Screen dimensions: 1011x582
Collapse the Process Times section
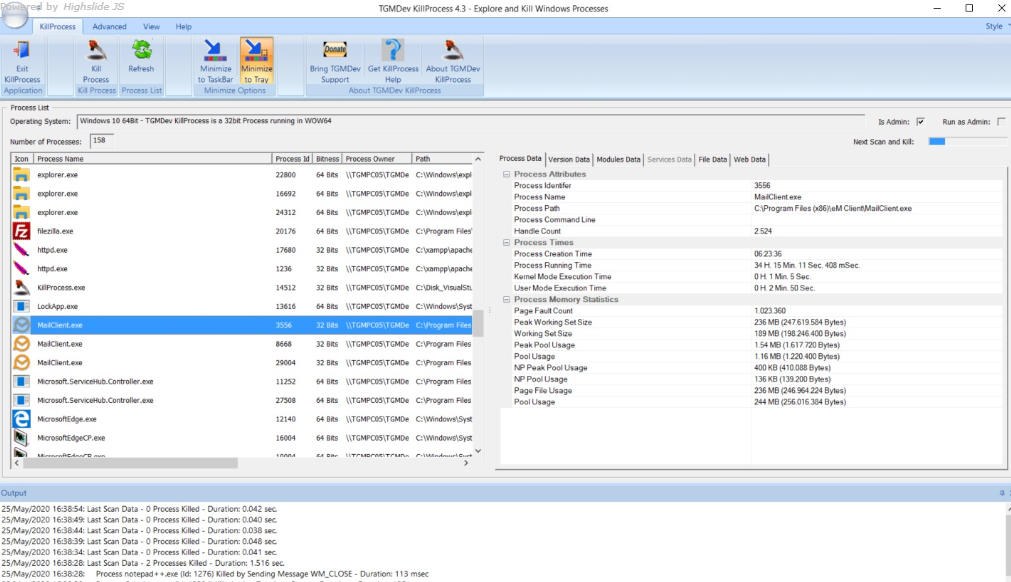coord(506,242)
